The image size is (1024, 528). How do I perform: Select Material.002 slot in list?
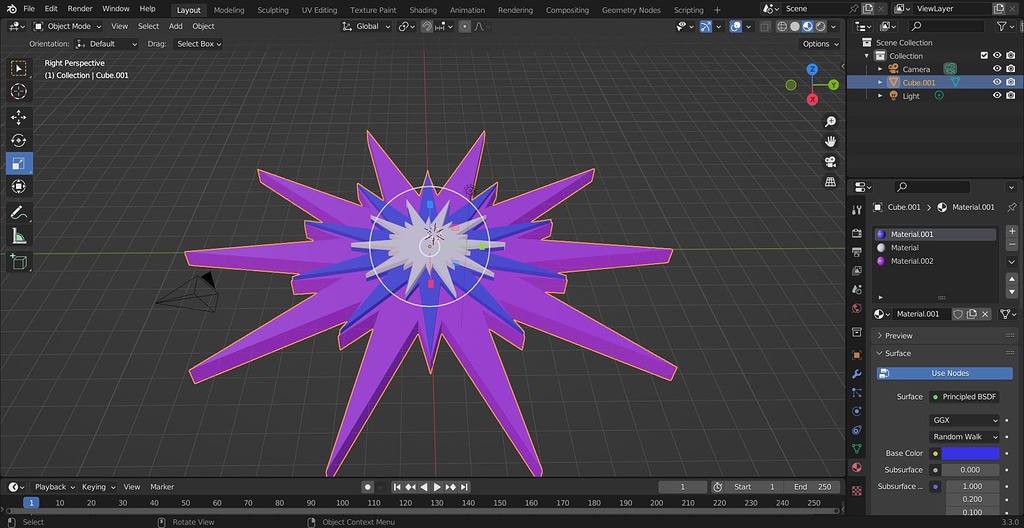click(x=935, y=261)
